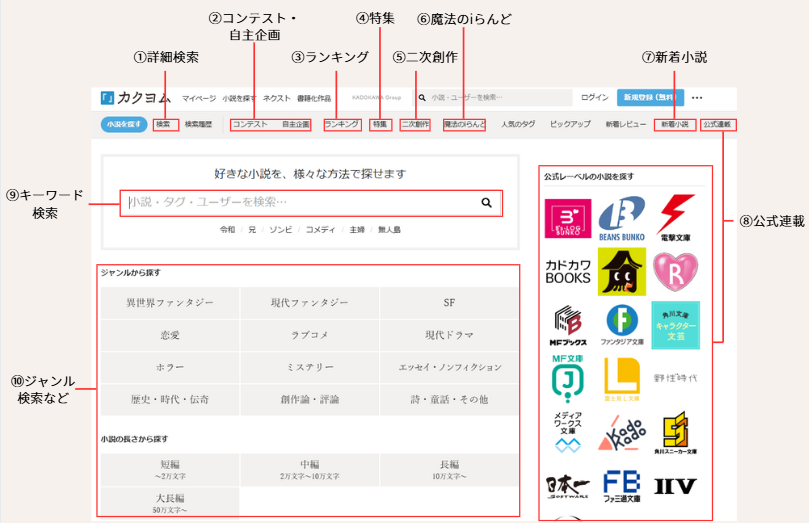Click the ゾンビ suggested keyword link
809x523 pixels.
(282, 229)
